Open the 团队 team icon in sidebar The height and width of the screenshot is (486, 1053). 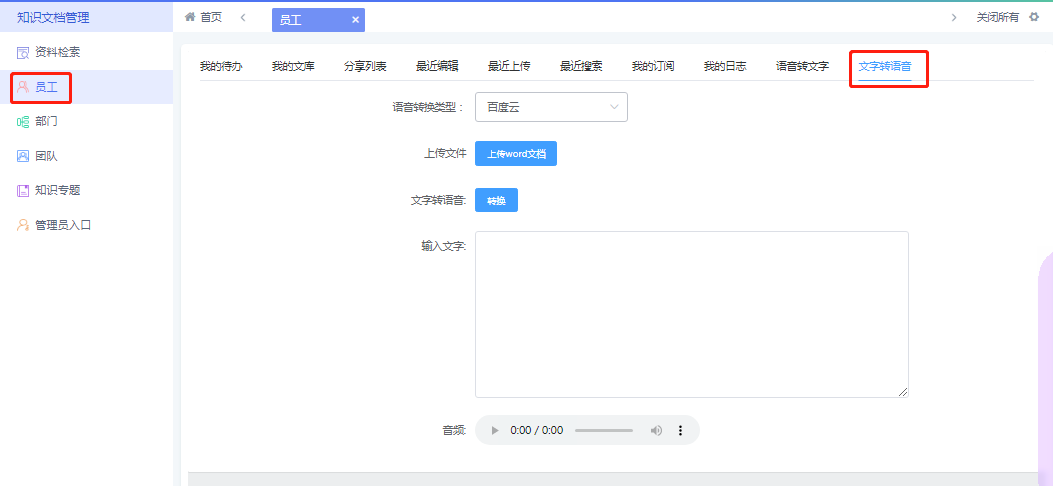click(x=23, y=156)
